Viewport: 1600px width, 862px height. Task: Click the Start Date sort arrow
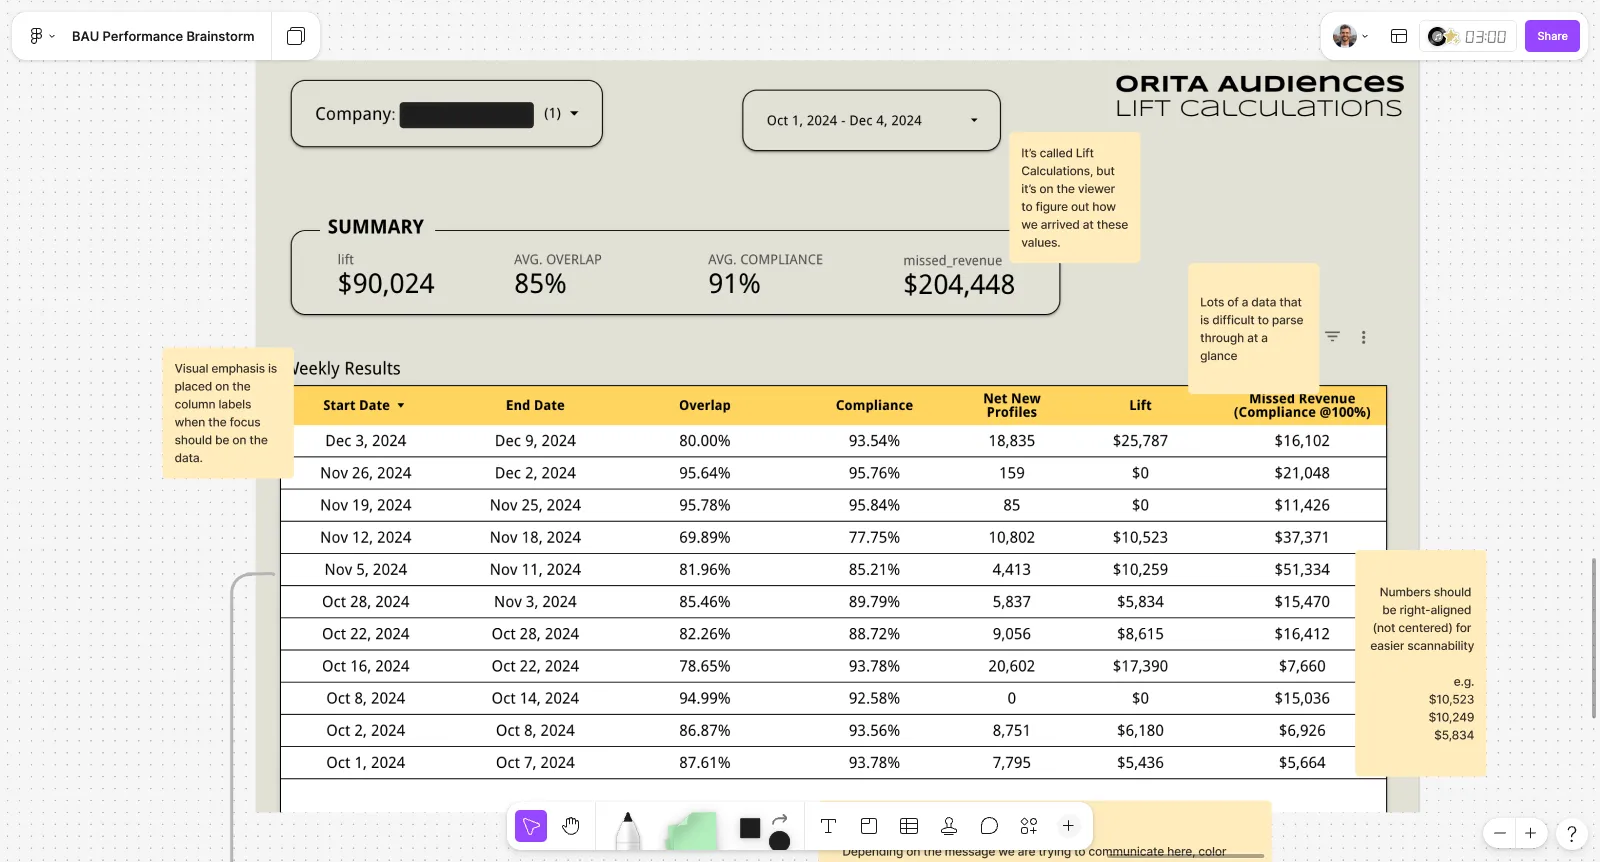click(401, 406)
